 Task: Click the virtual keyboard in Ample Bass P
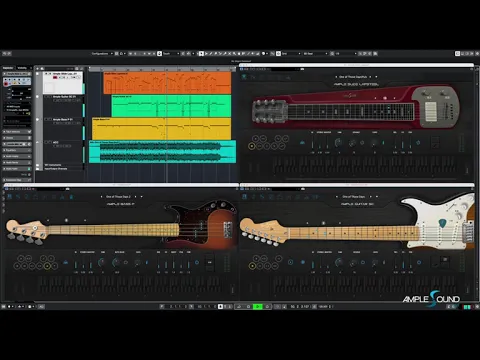pos(129,285)
